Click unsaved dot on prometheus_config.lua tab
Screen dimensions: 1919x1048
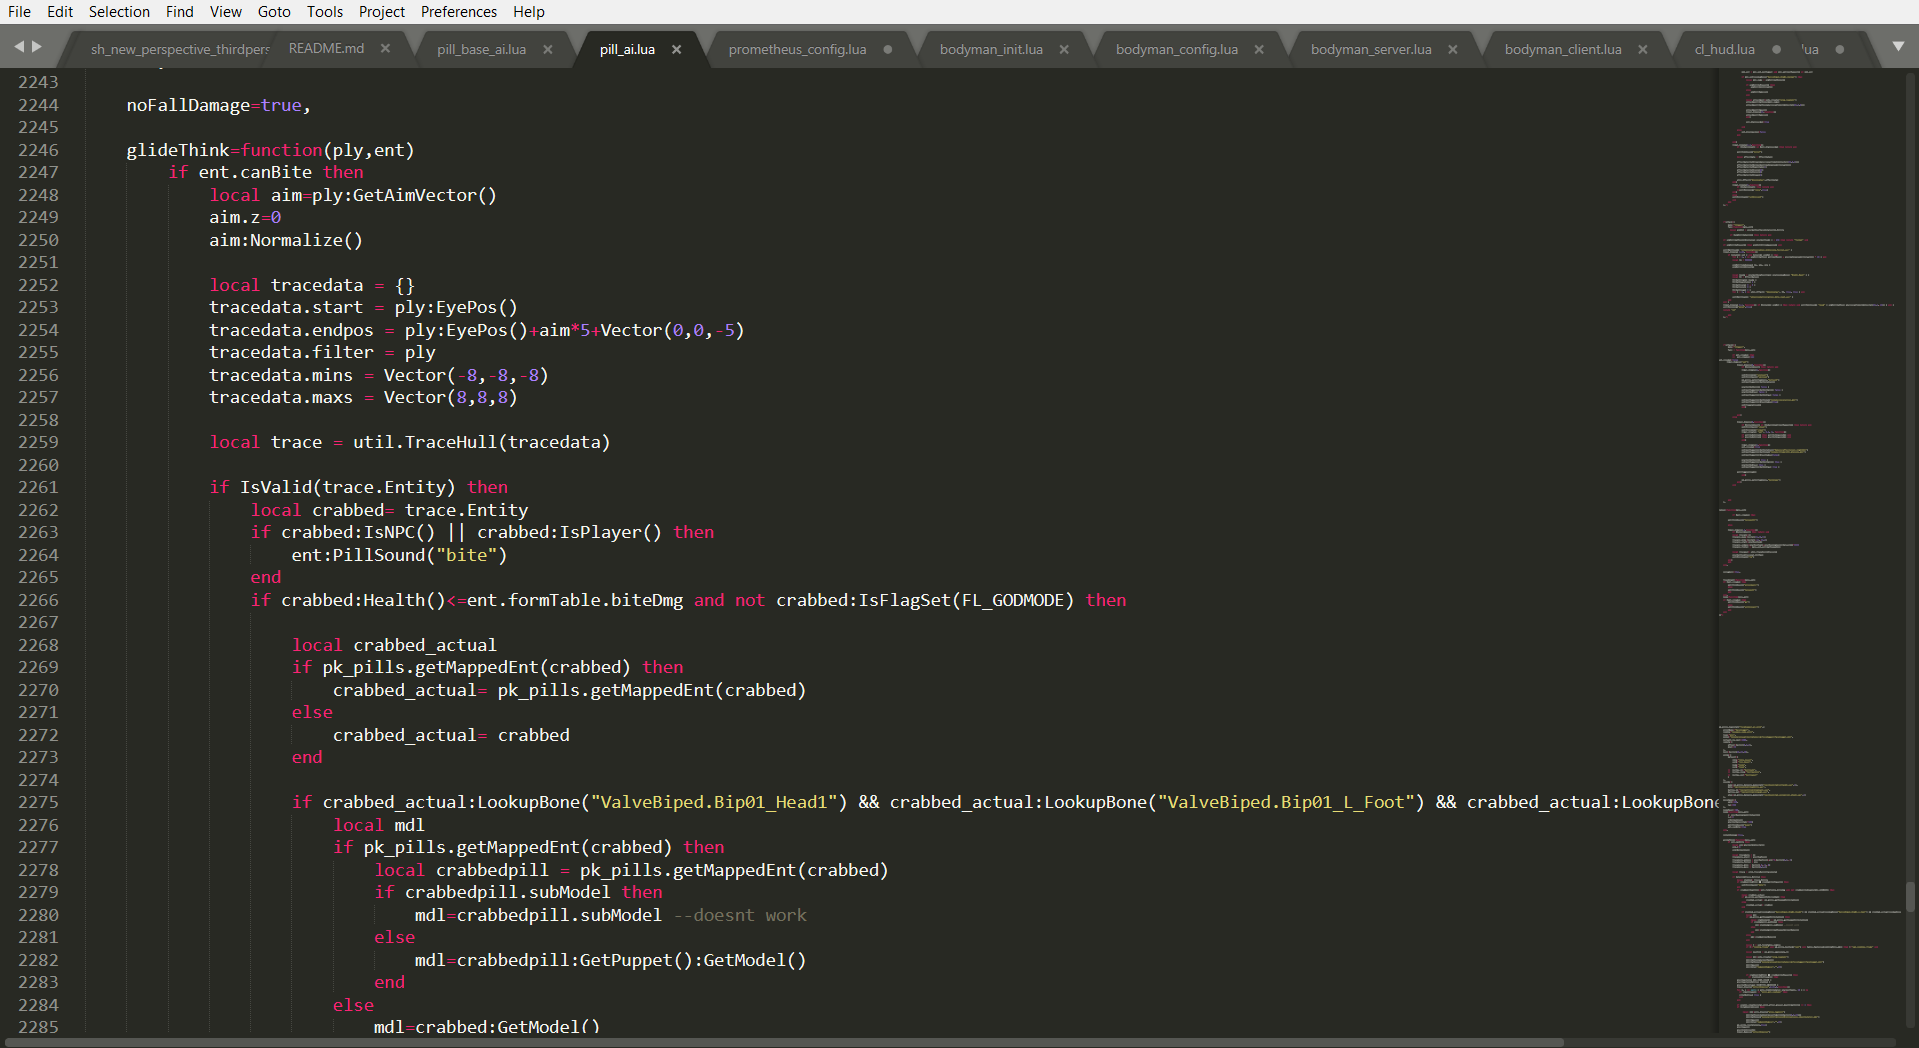click(888, 49)
